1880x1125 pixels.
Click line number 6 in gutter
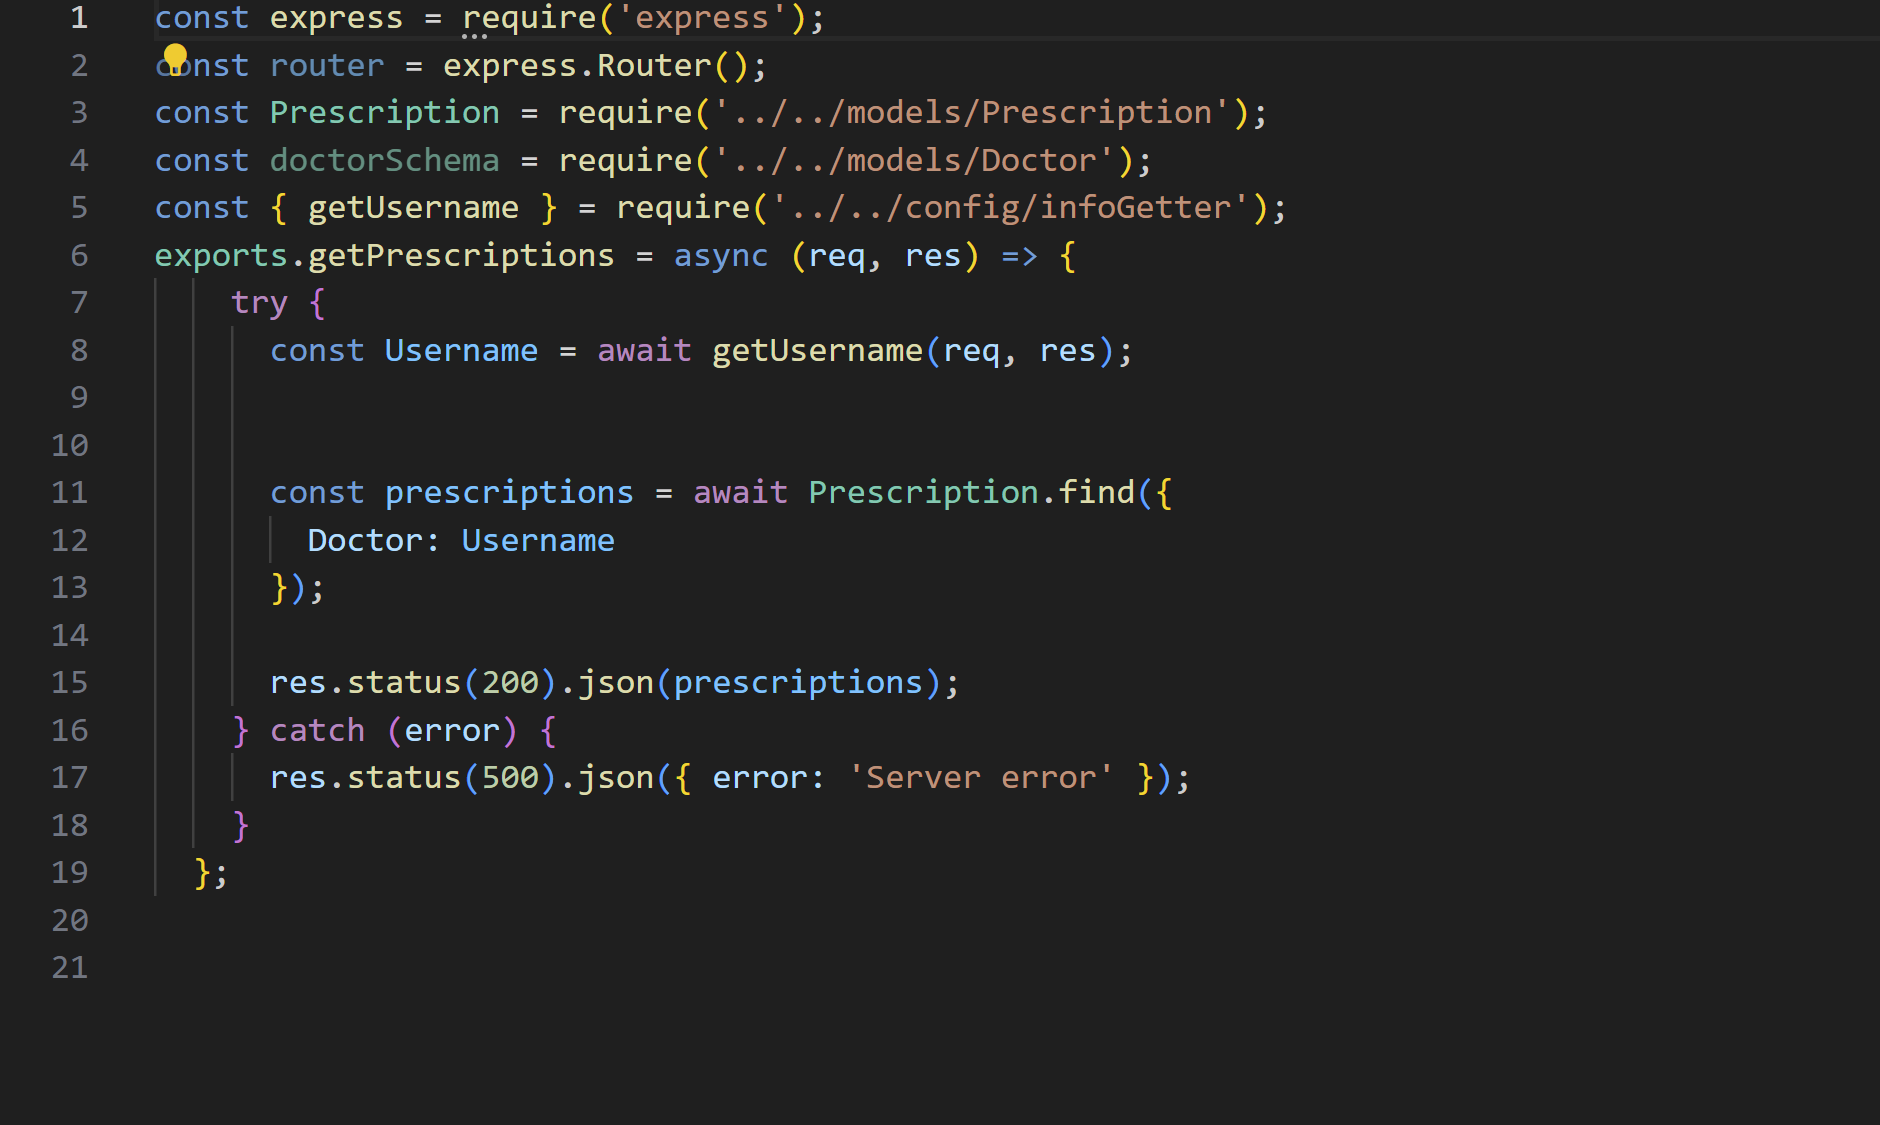point(79,255)
